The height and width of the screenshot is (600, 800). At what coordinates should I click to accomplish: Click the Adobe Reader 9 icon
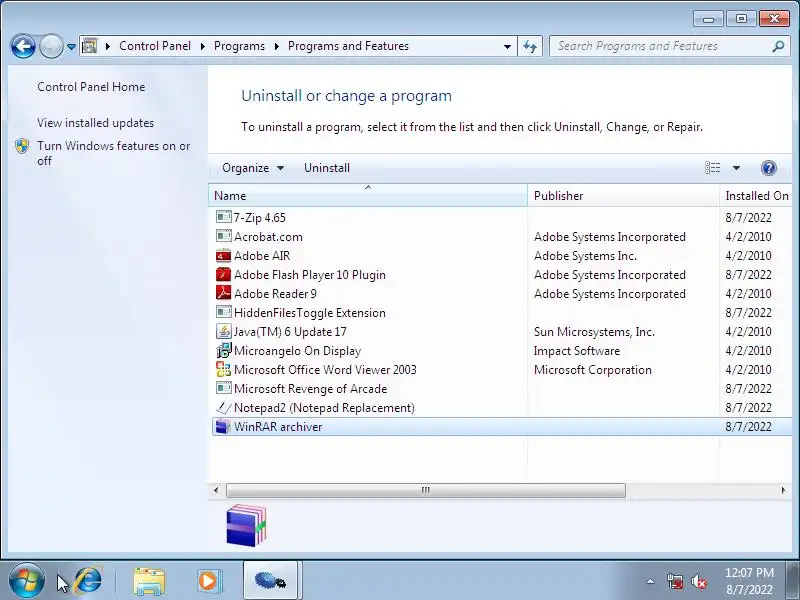(x=223, y=293)
